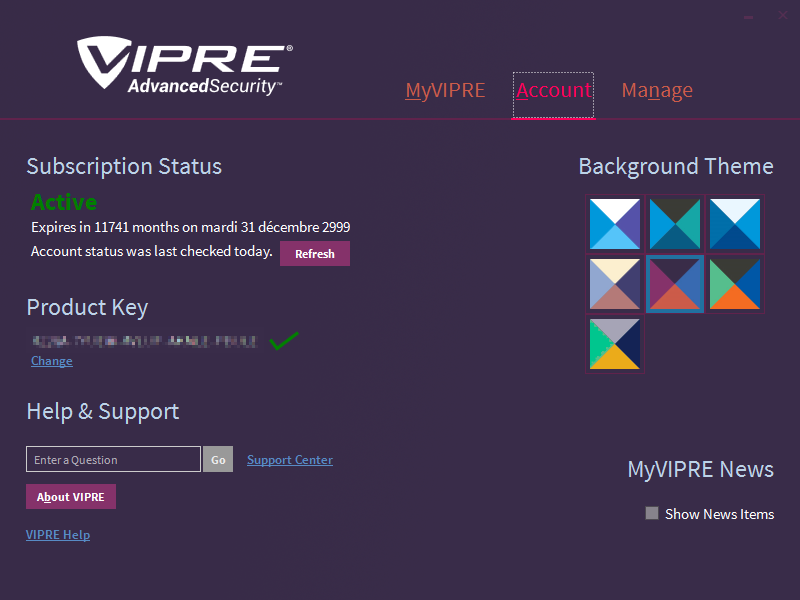
Task: Click Change under the Product Key
Action: pos(51,360)
